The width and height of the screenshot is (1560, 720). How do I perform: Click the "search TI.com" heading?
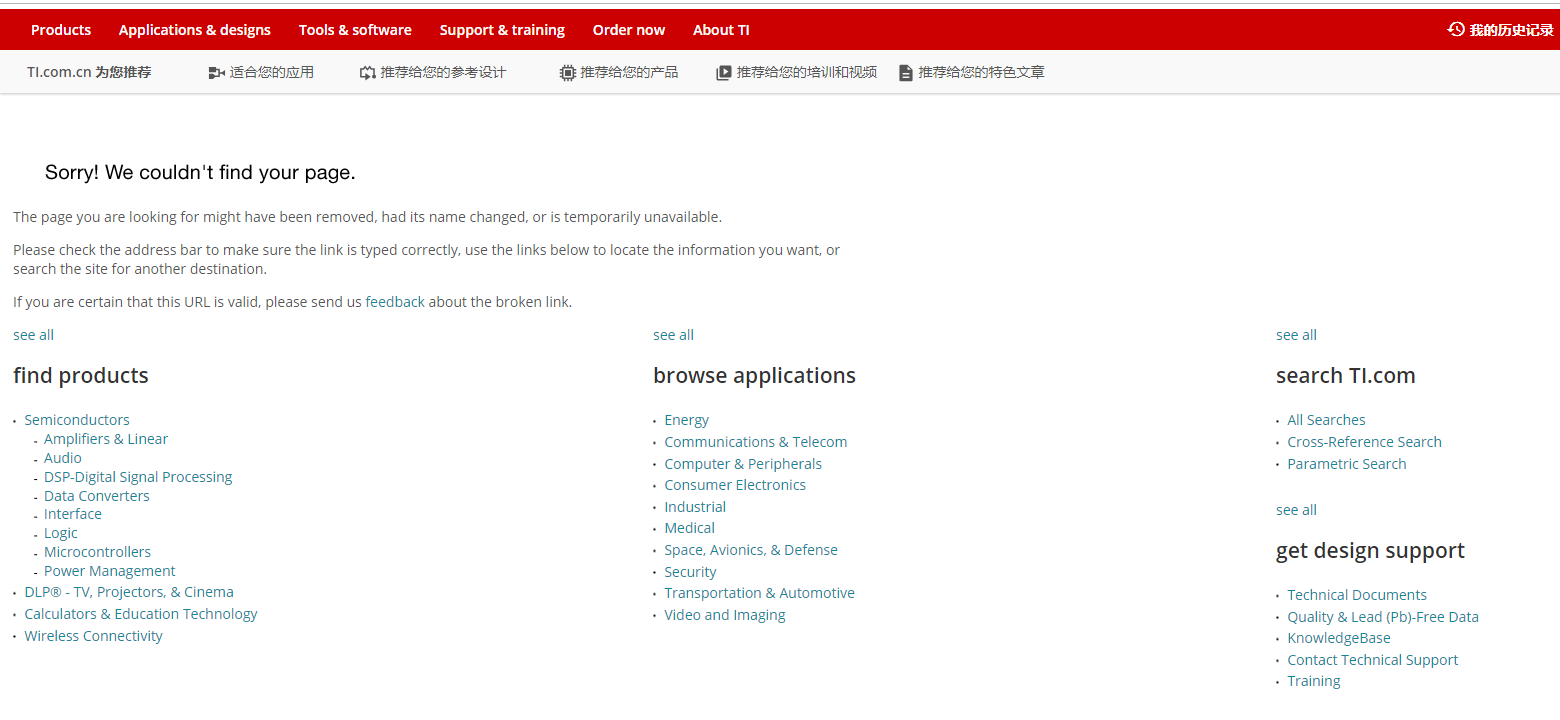point(1346,376)
